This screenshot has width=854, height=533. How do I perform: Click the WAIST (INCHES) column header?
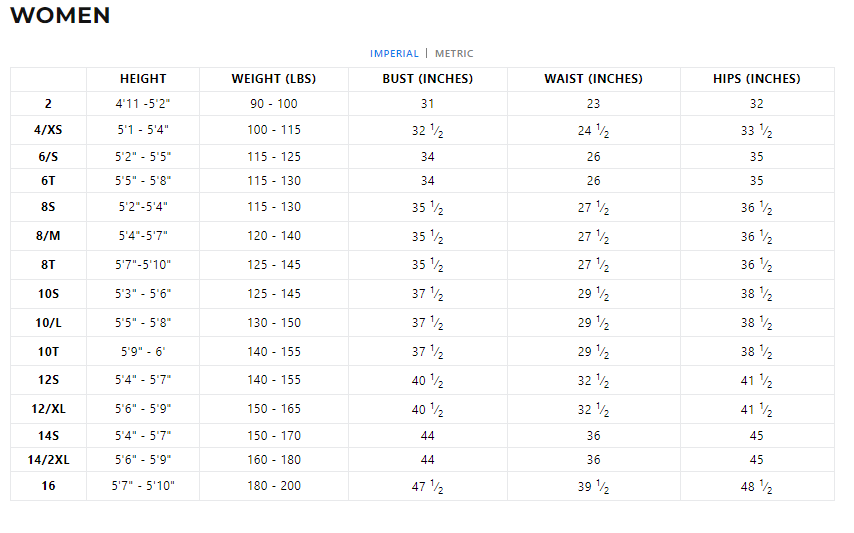click(593, 79)
